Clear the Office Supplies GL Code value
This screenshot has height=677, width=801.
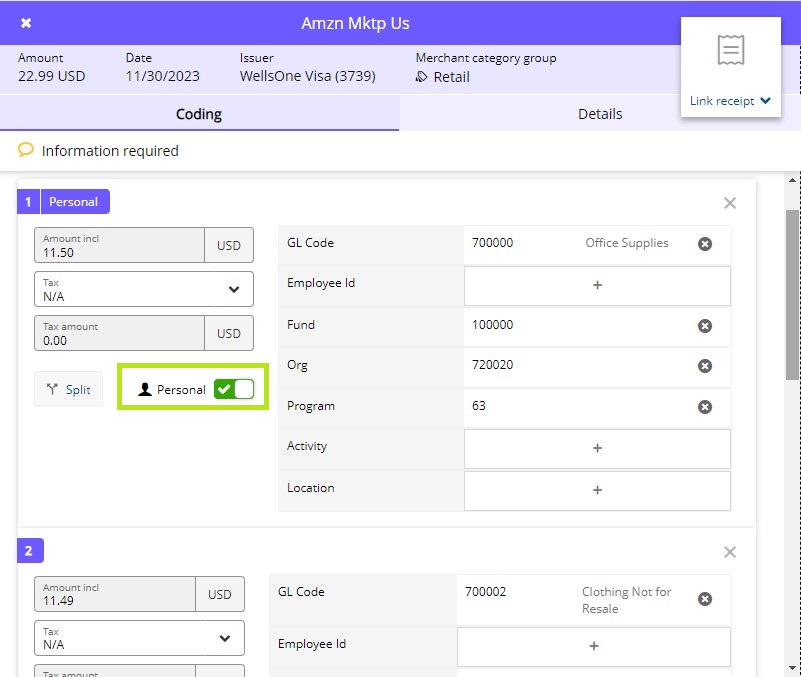click(705, 244)
